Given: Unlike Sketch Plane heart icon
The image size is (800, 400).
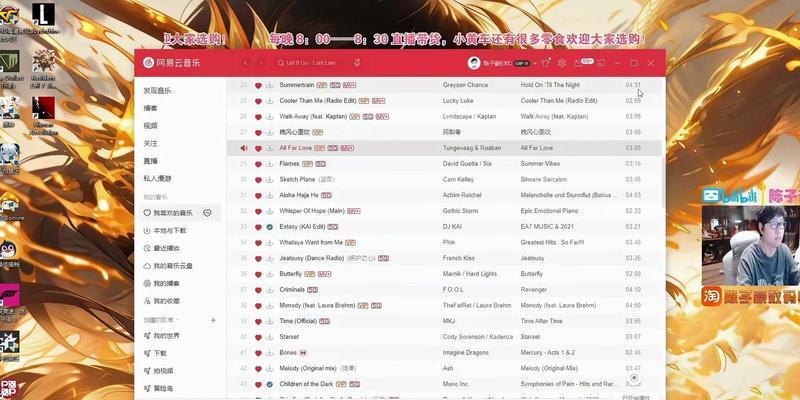Looking at the screenshot, I should click(258, 180).
